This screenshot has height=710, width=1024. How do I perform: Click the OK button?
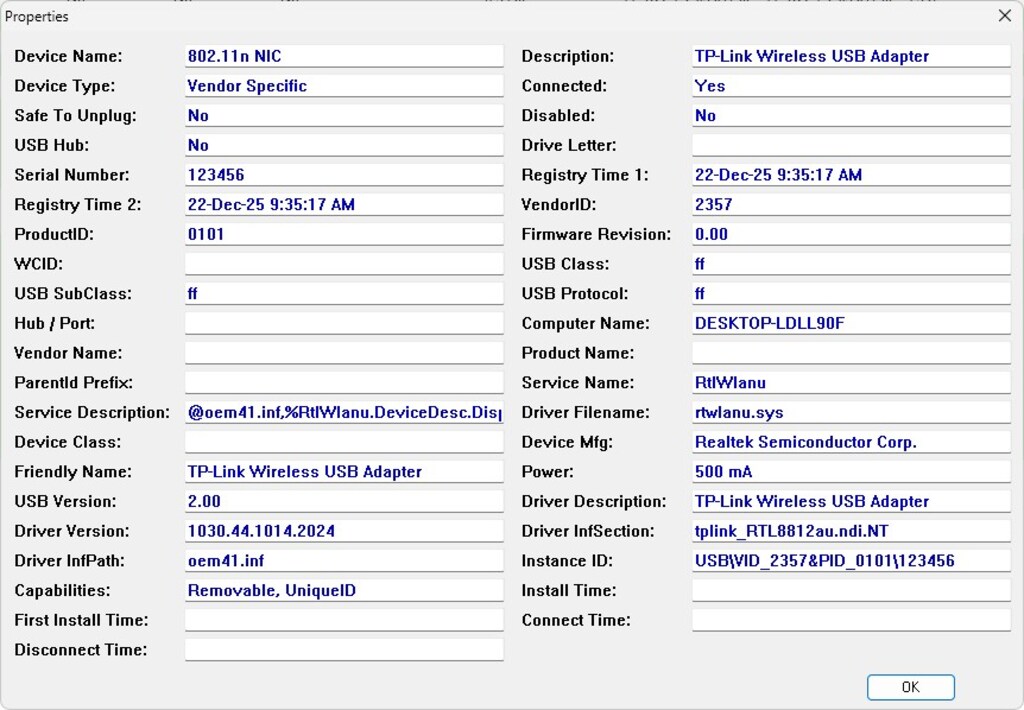point(910,687)
